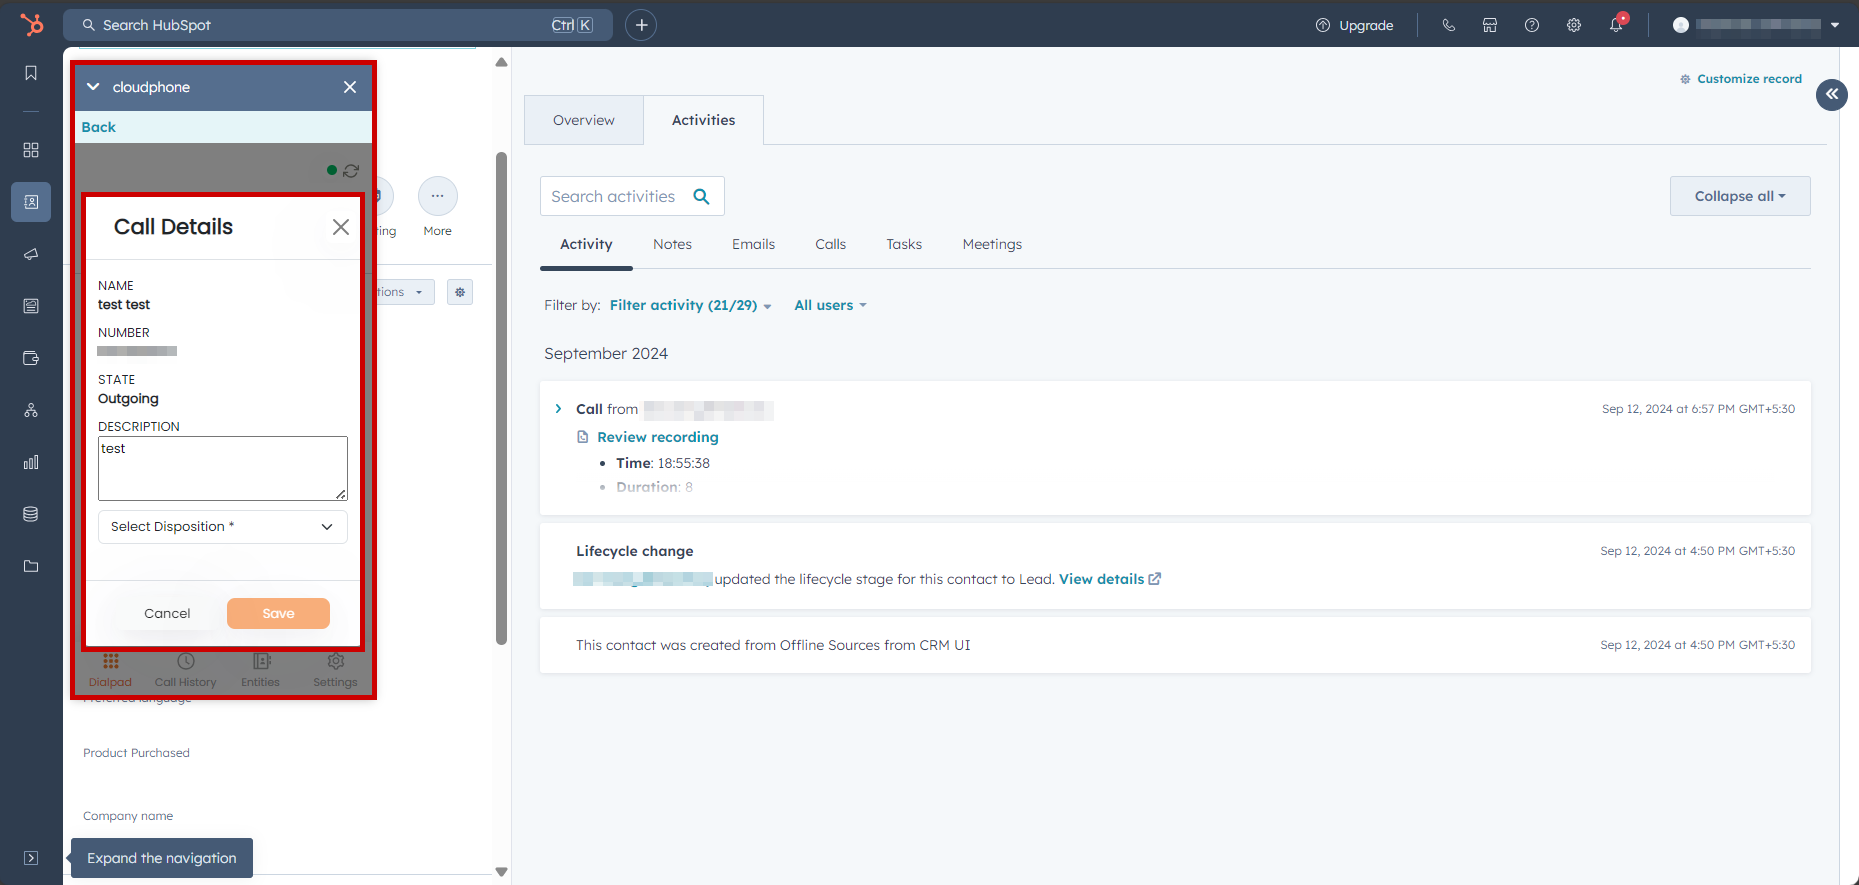This screenshot has height=885, width=1859.
Task: Click the expand navigation icon
Action: [x=31, y=858]
